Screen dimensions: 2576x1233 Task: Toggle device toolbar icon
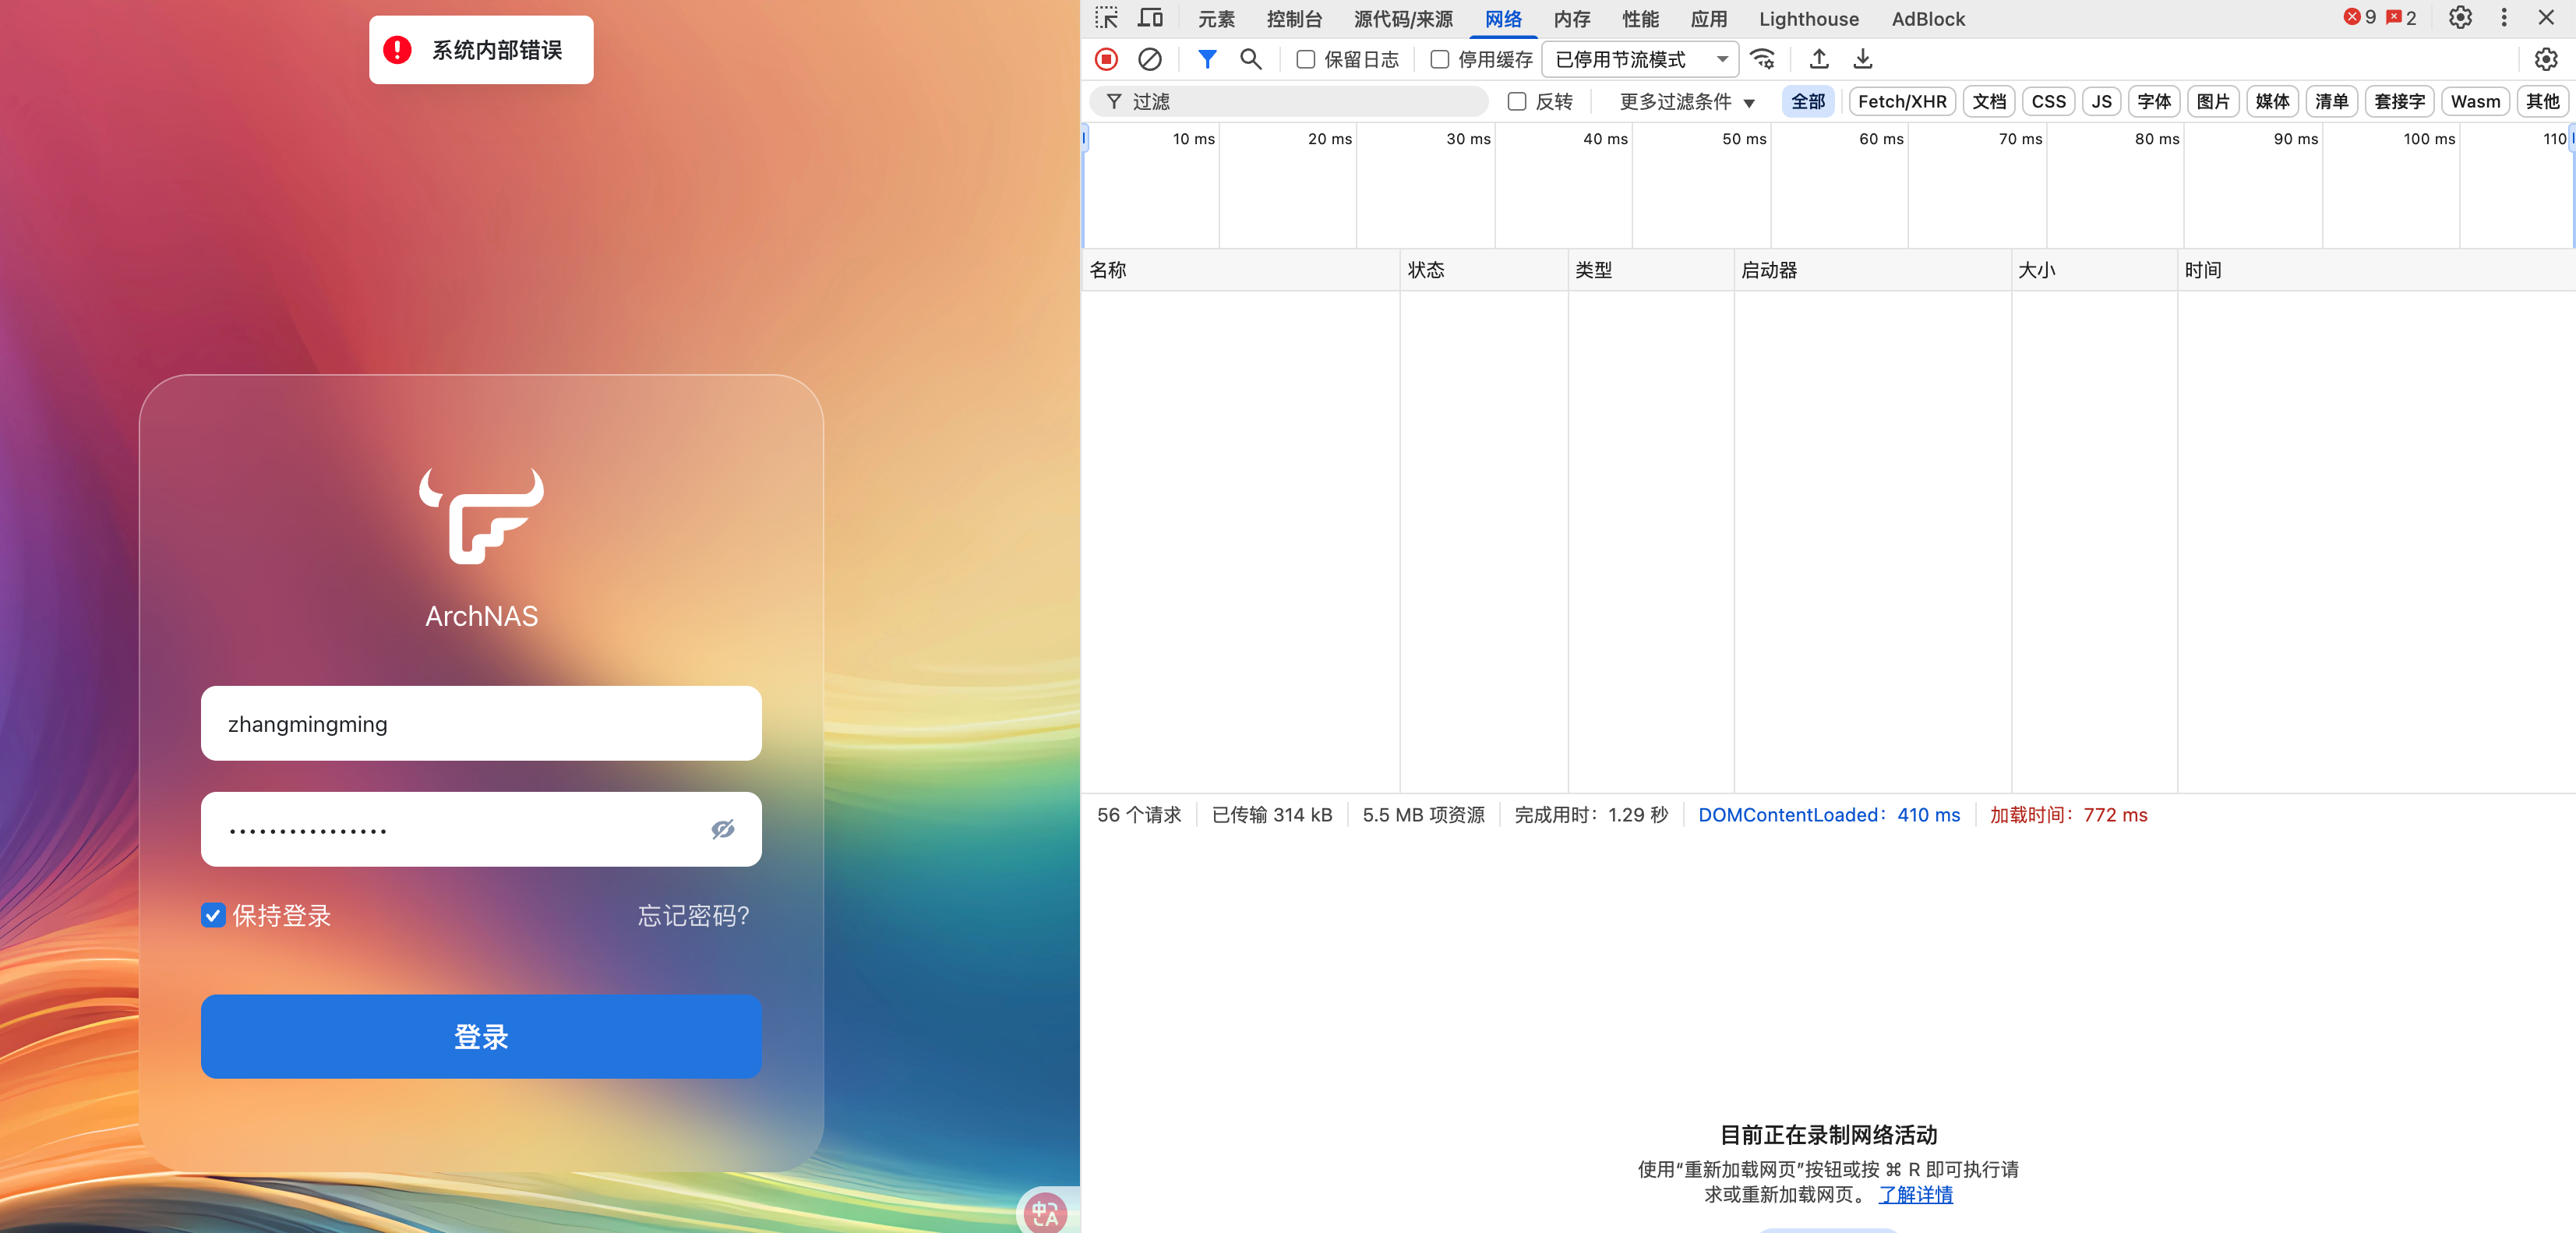[x=1151, y=18]
